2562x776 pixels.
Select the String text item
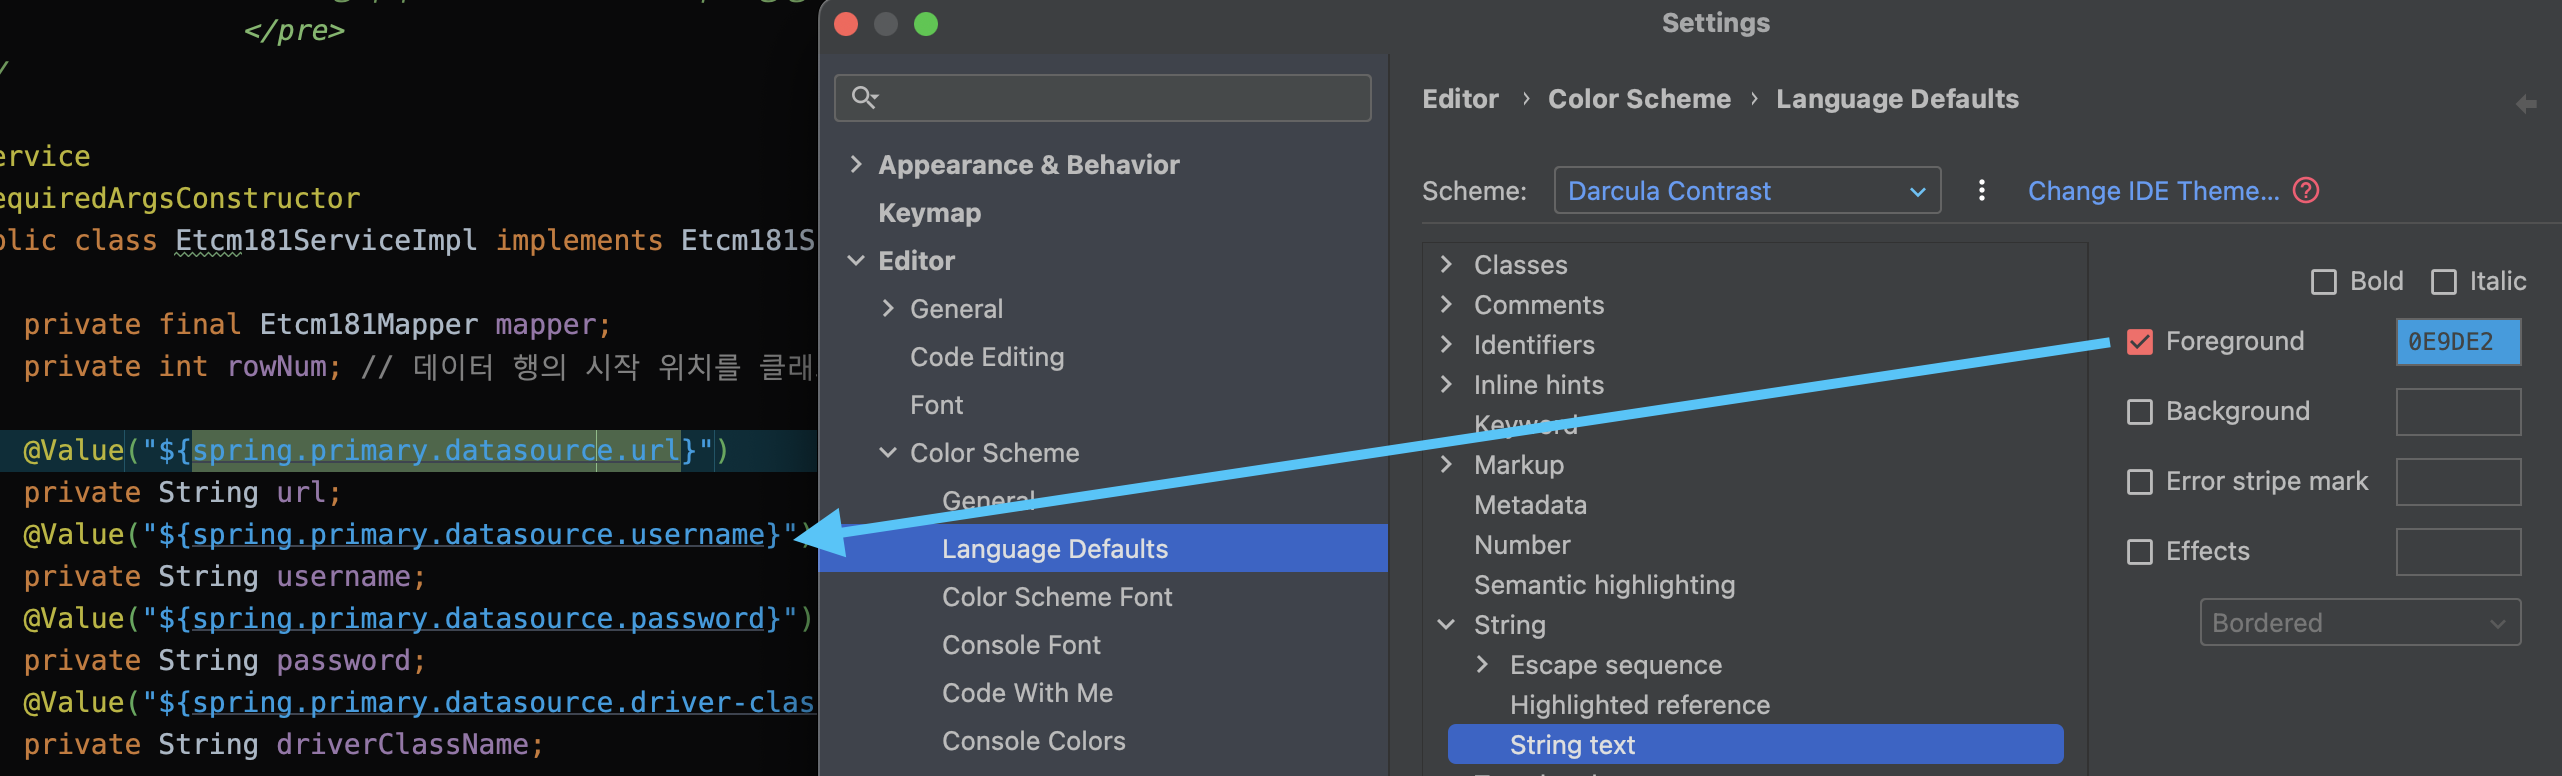click(x=1755, y=744)
